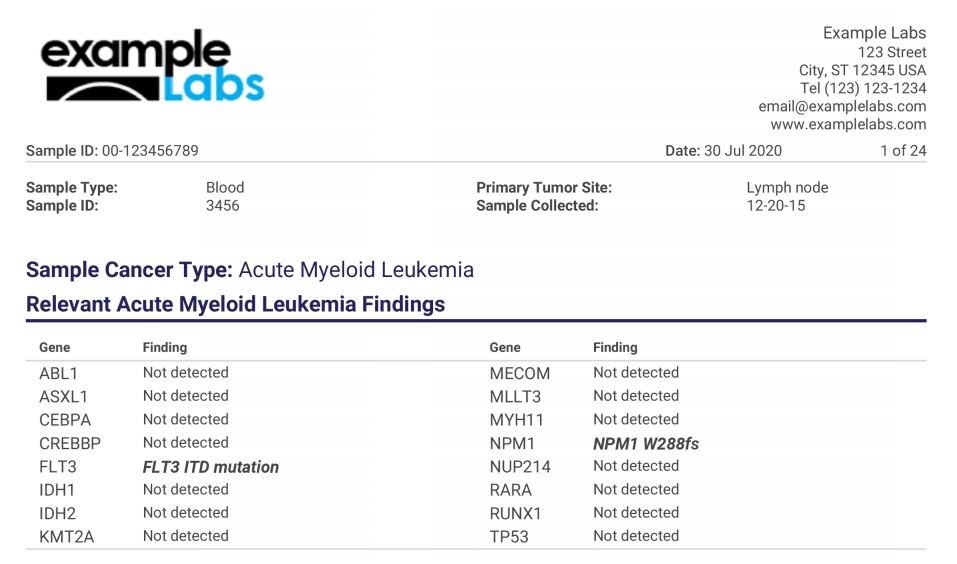Select the 12-20-15 collection date
The image size is (957, 564).
775,206
